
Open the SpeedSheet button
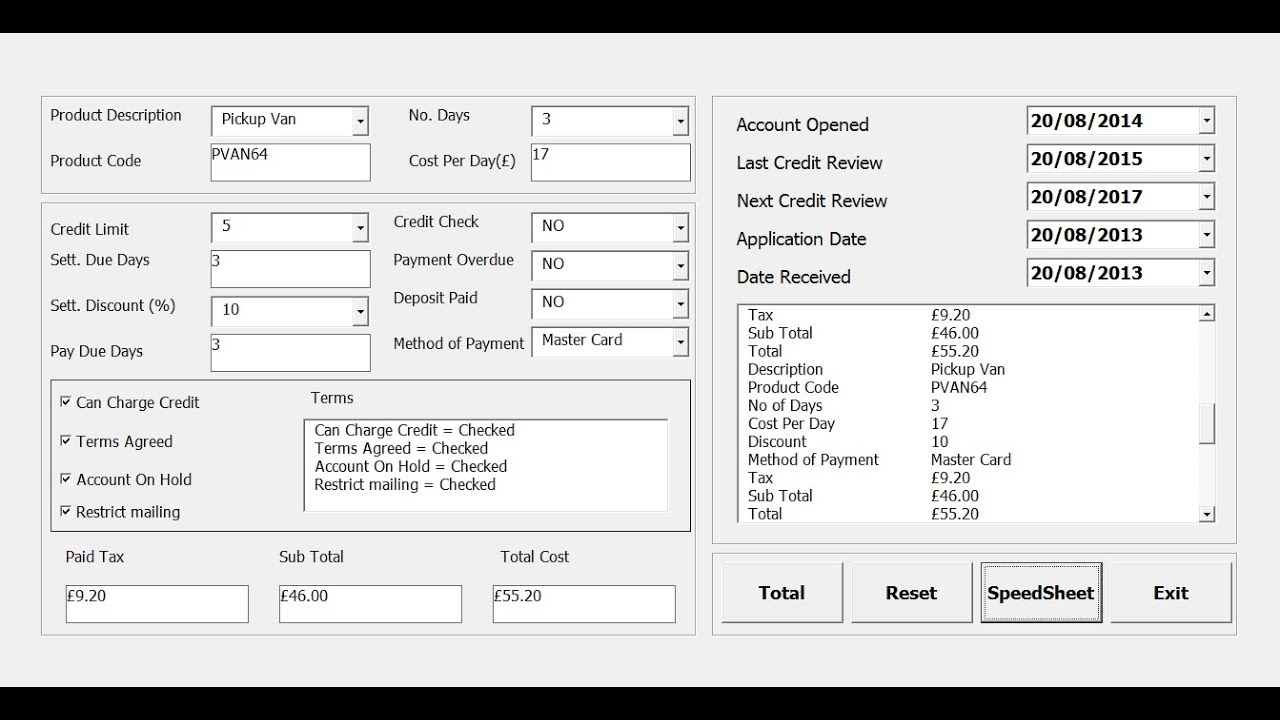(1041, 593)
